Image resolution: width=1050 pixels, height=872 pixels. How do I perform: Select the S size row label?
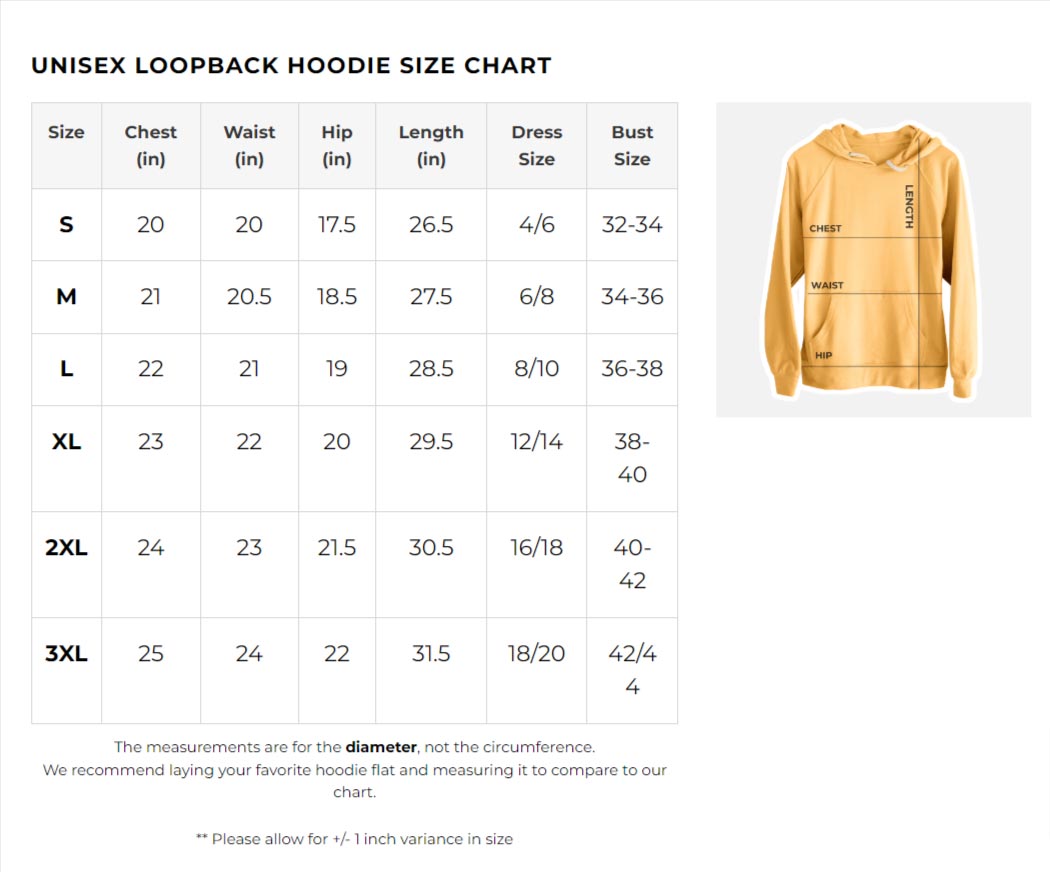click(x=66, y=225)
